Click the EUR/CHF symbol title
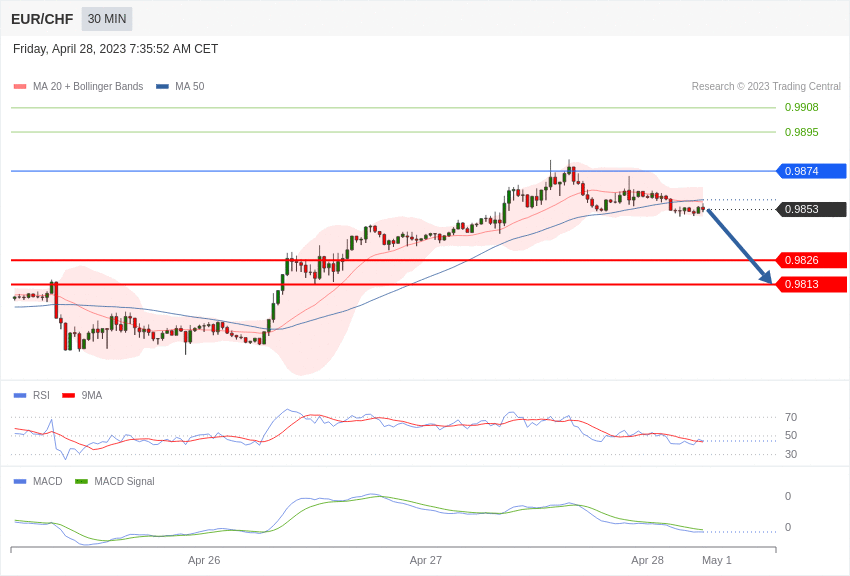The width and height of the screenshot is (850, 576). tap(42, 19)
